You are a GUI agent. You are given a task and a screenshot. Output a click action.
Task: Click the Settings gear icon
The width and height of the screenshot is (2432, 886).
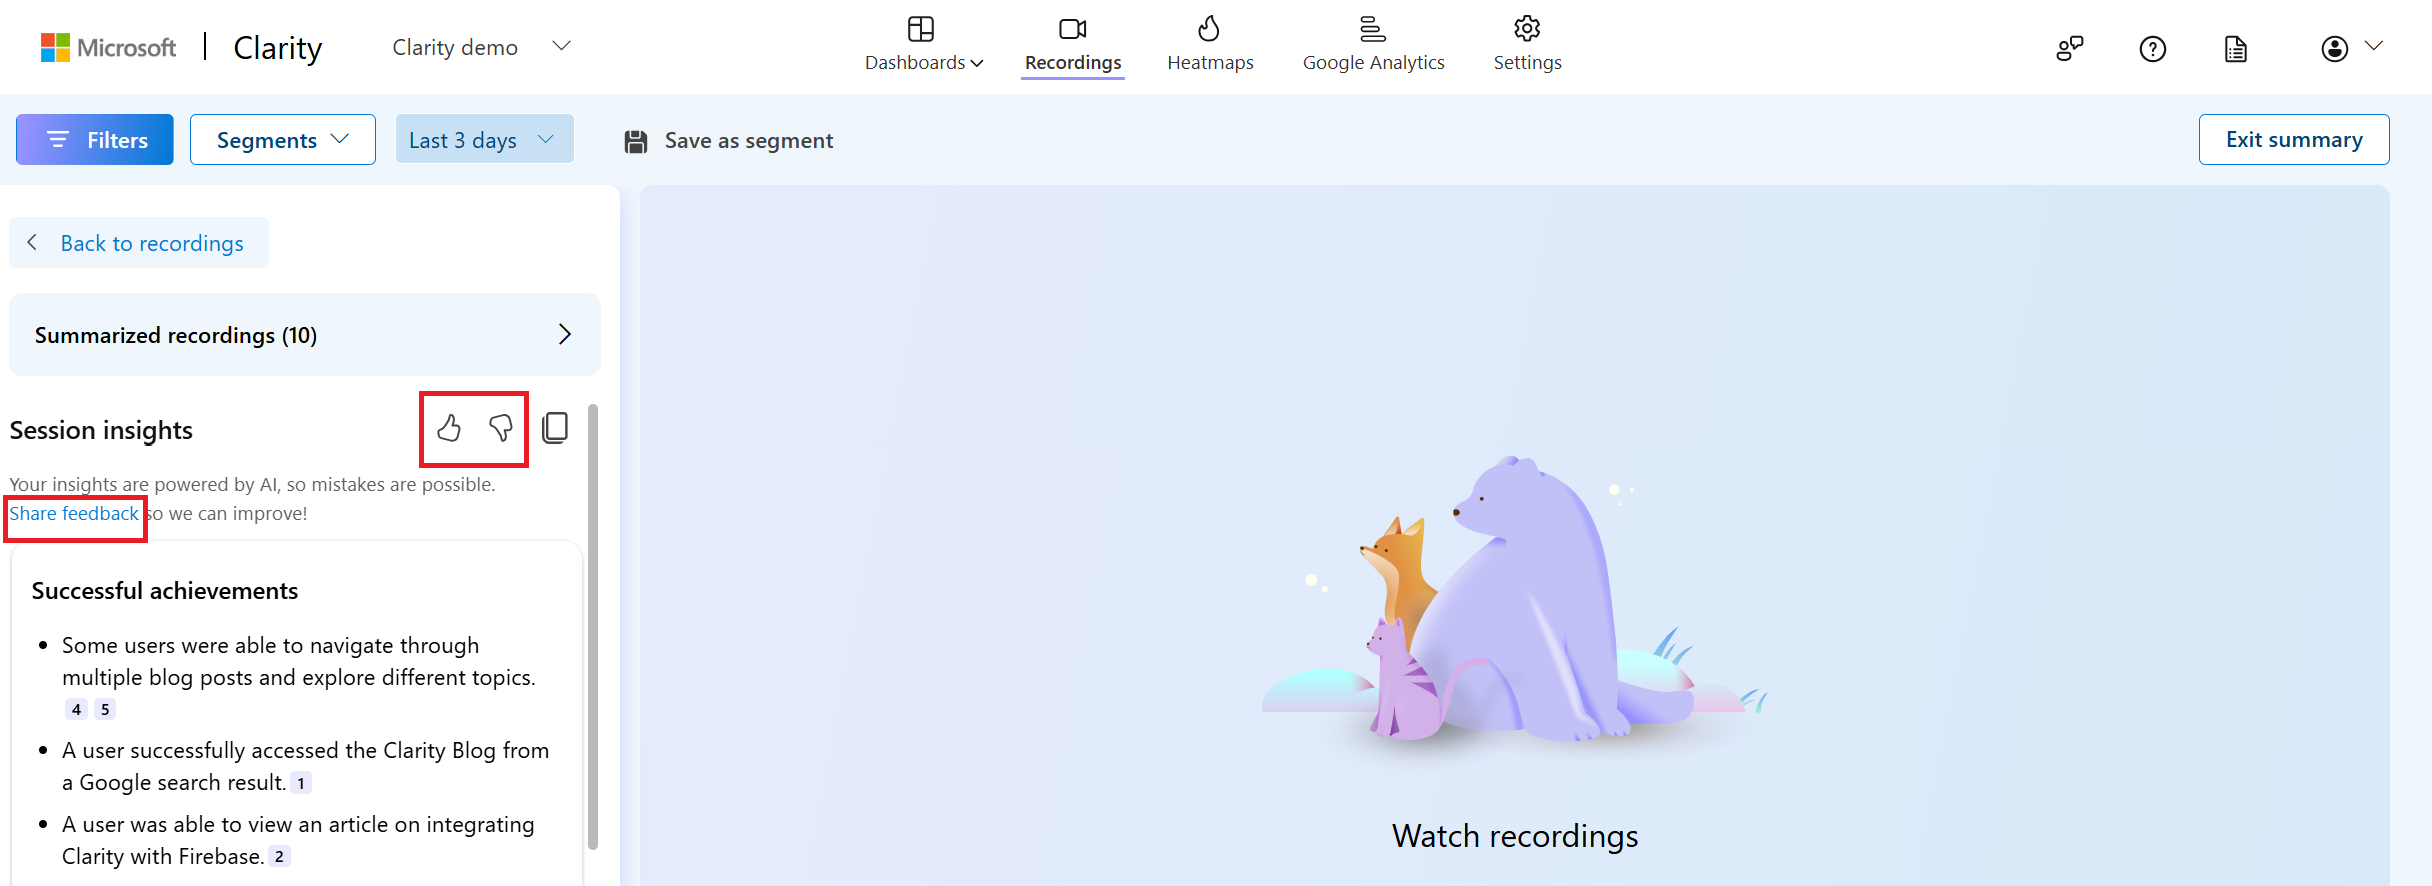pos(1527,28)
